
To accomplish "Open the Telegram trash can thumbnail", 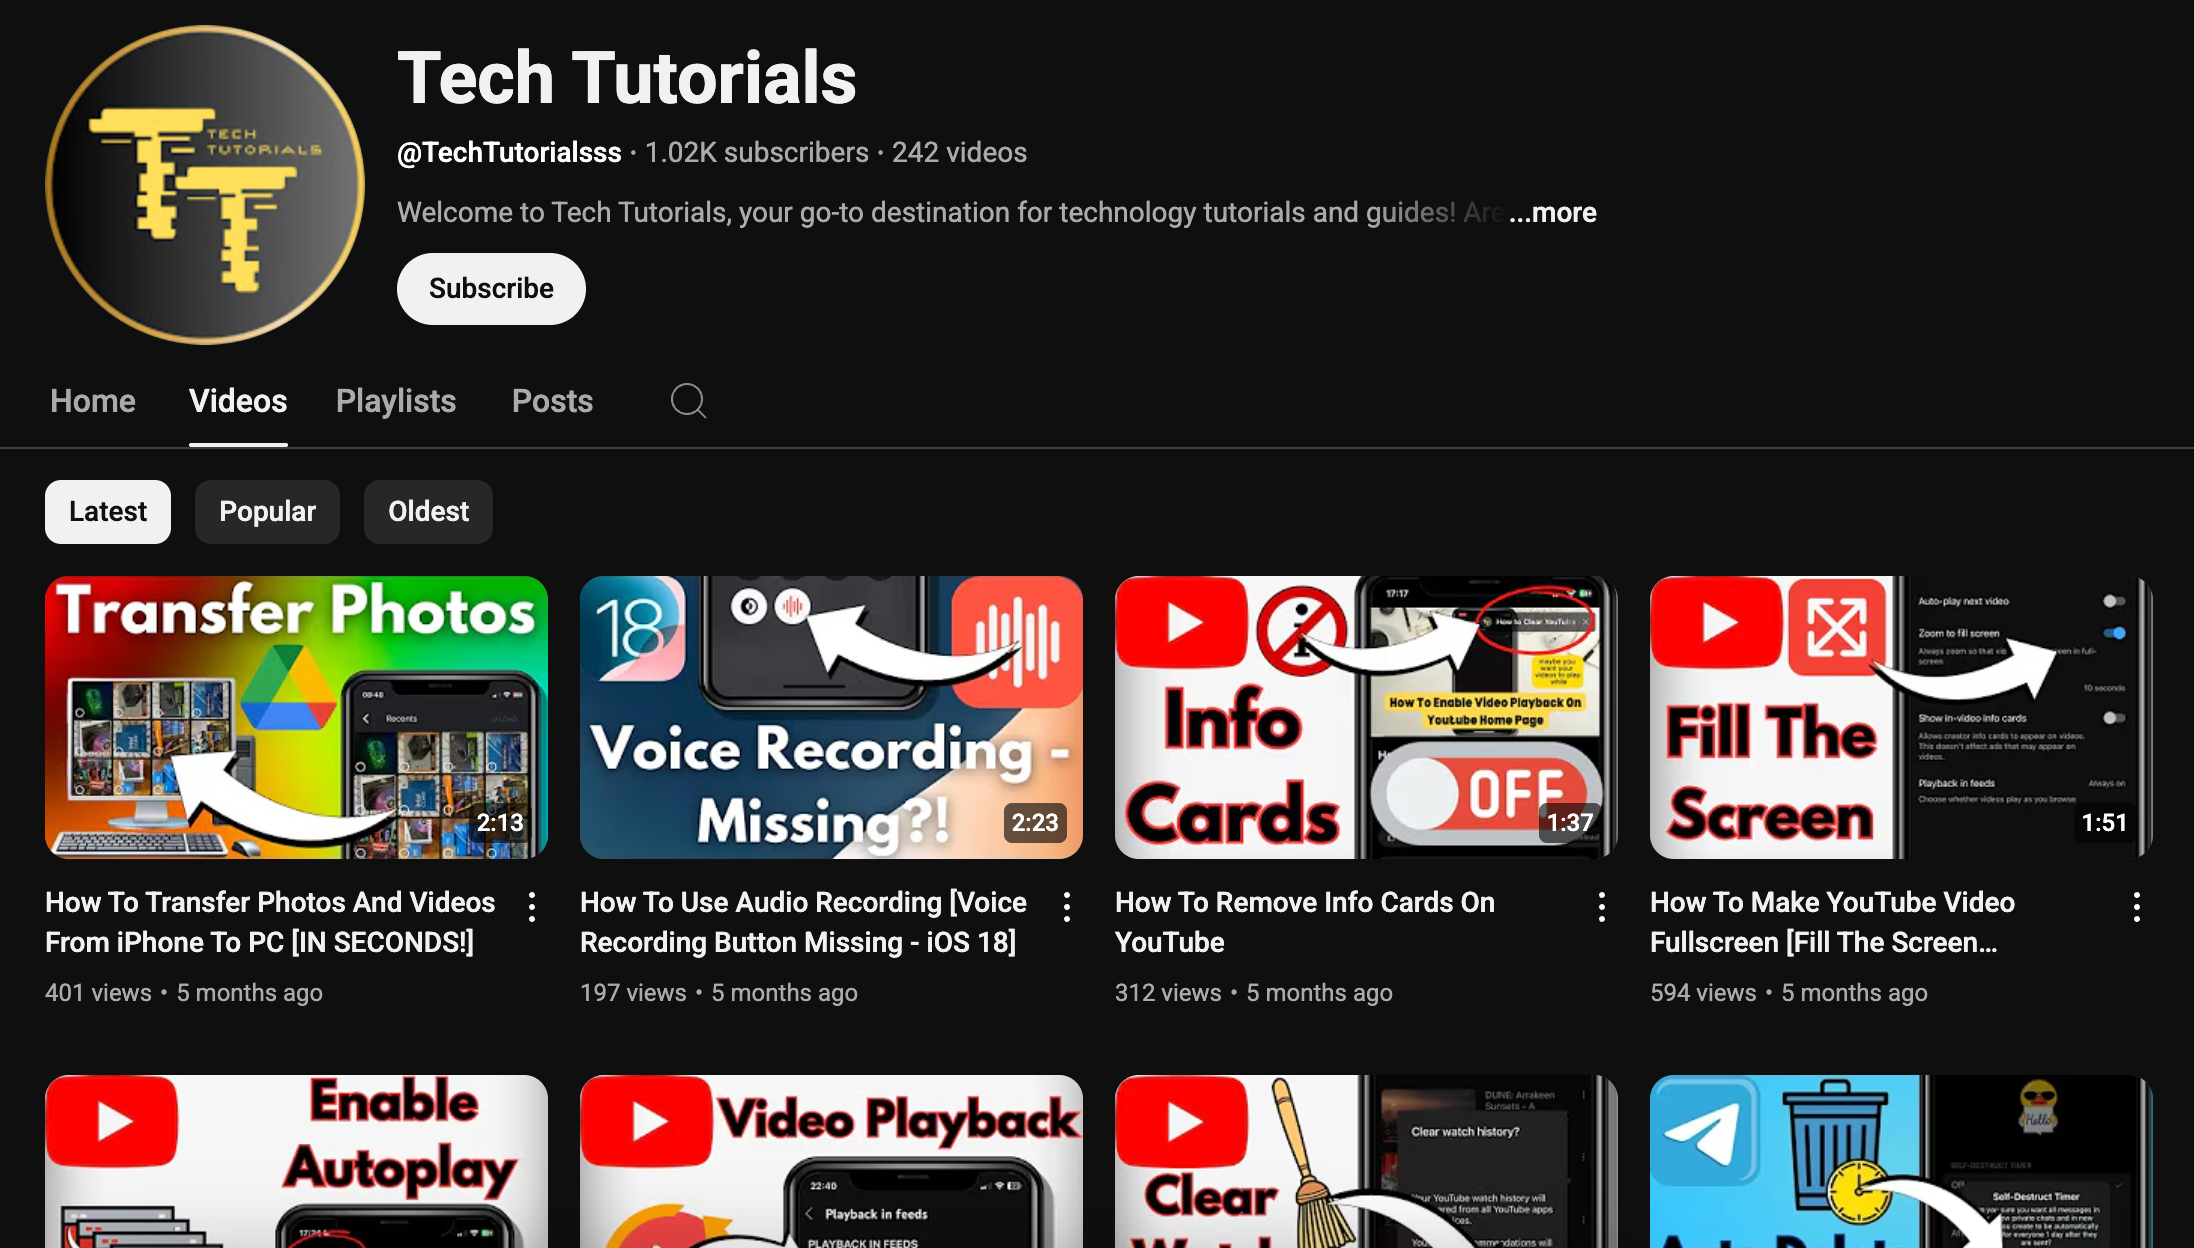I will [1901, 1161].
